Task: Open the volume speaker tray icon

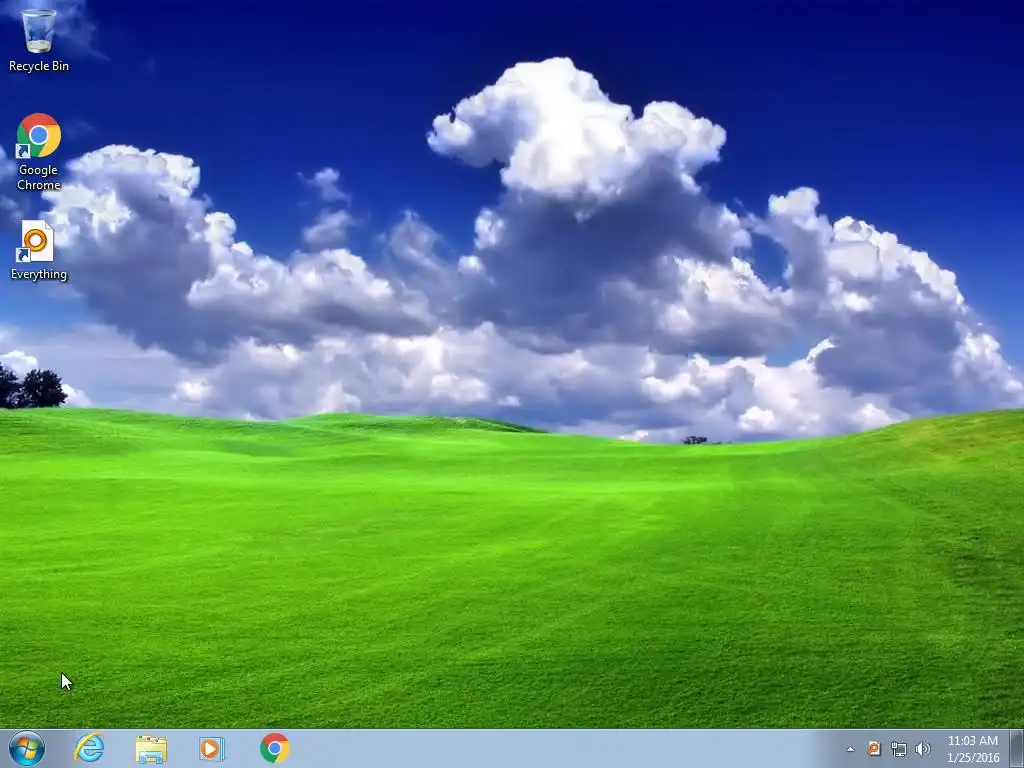Action: 923,749
